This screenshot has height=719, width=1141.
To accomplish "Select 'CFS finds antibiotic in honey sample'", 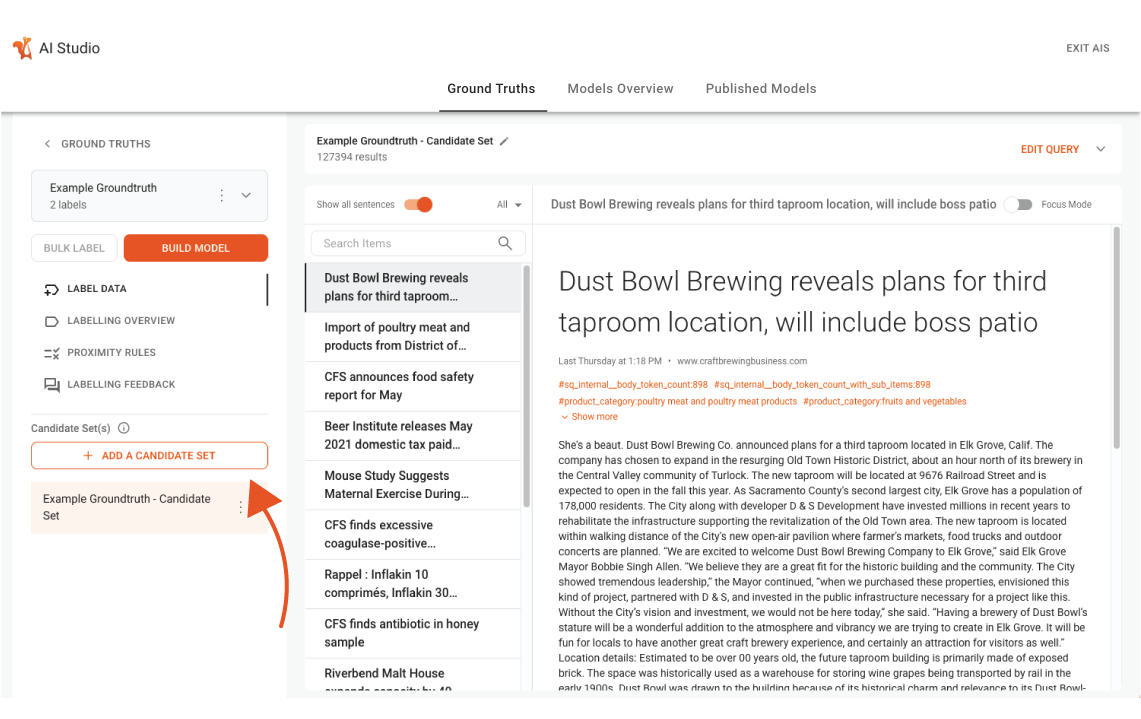I will tap(413, 634).
